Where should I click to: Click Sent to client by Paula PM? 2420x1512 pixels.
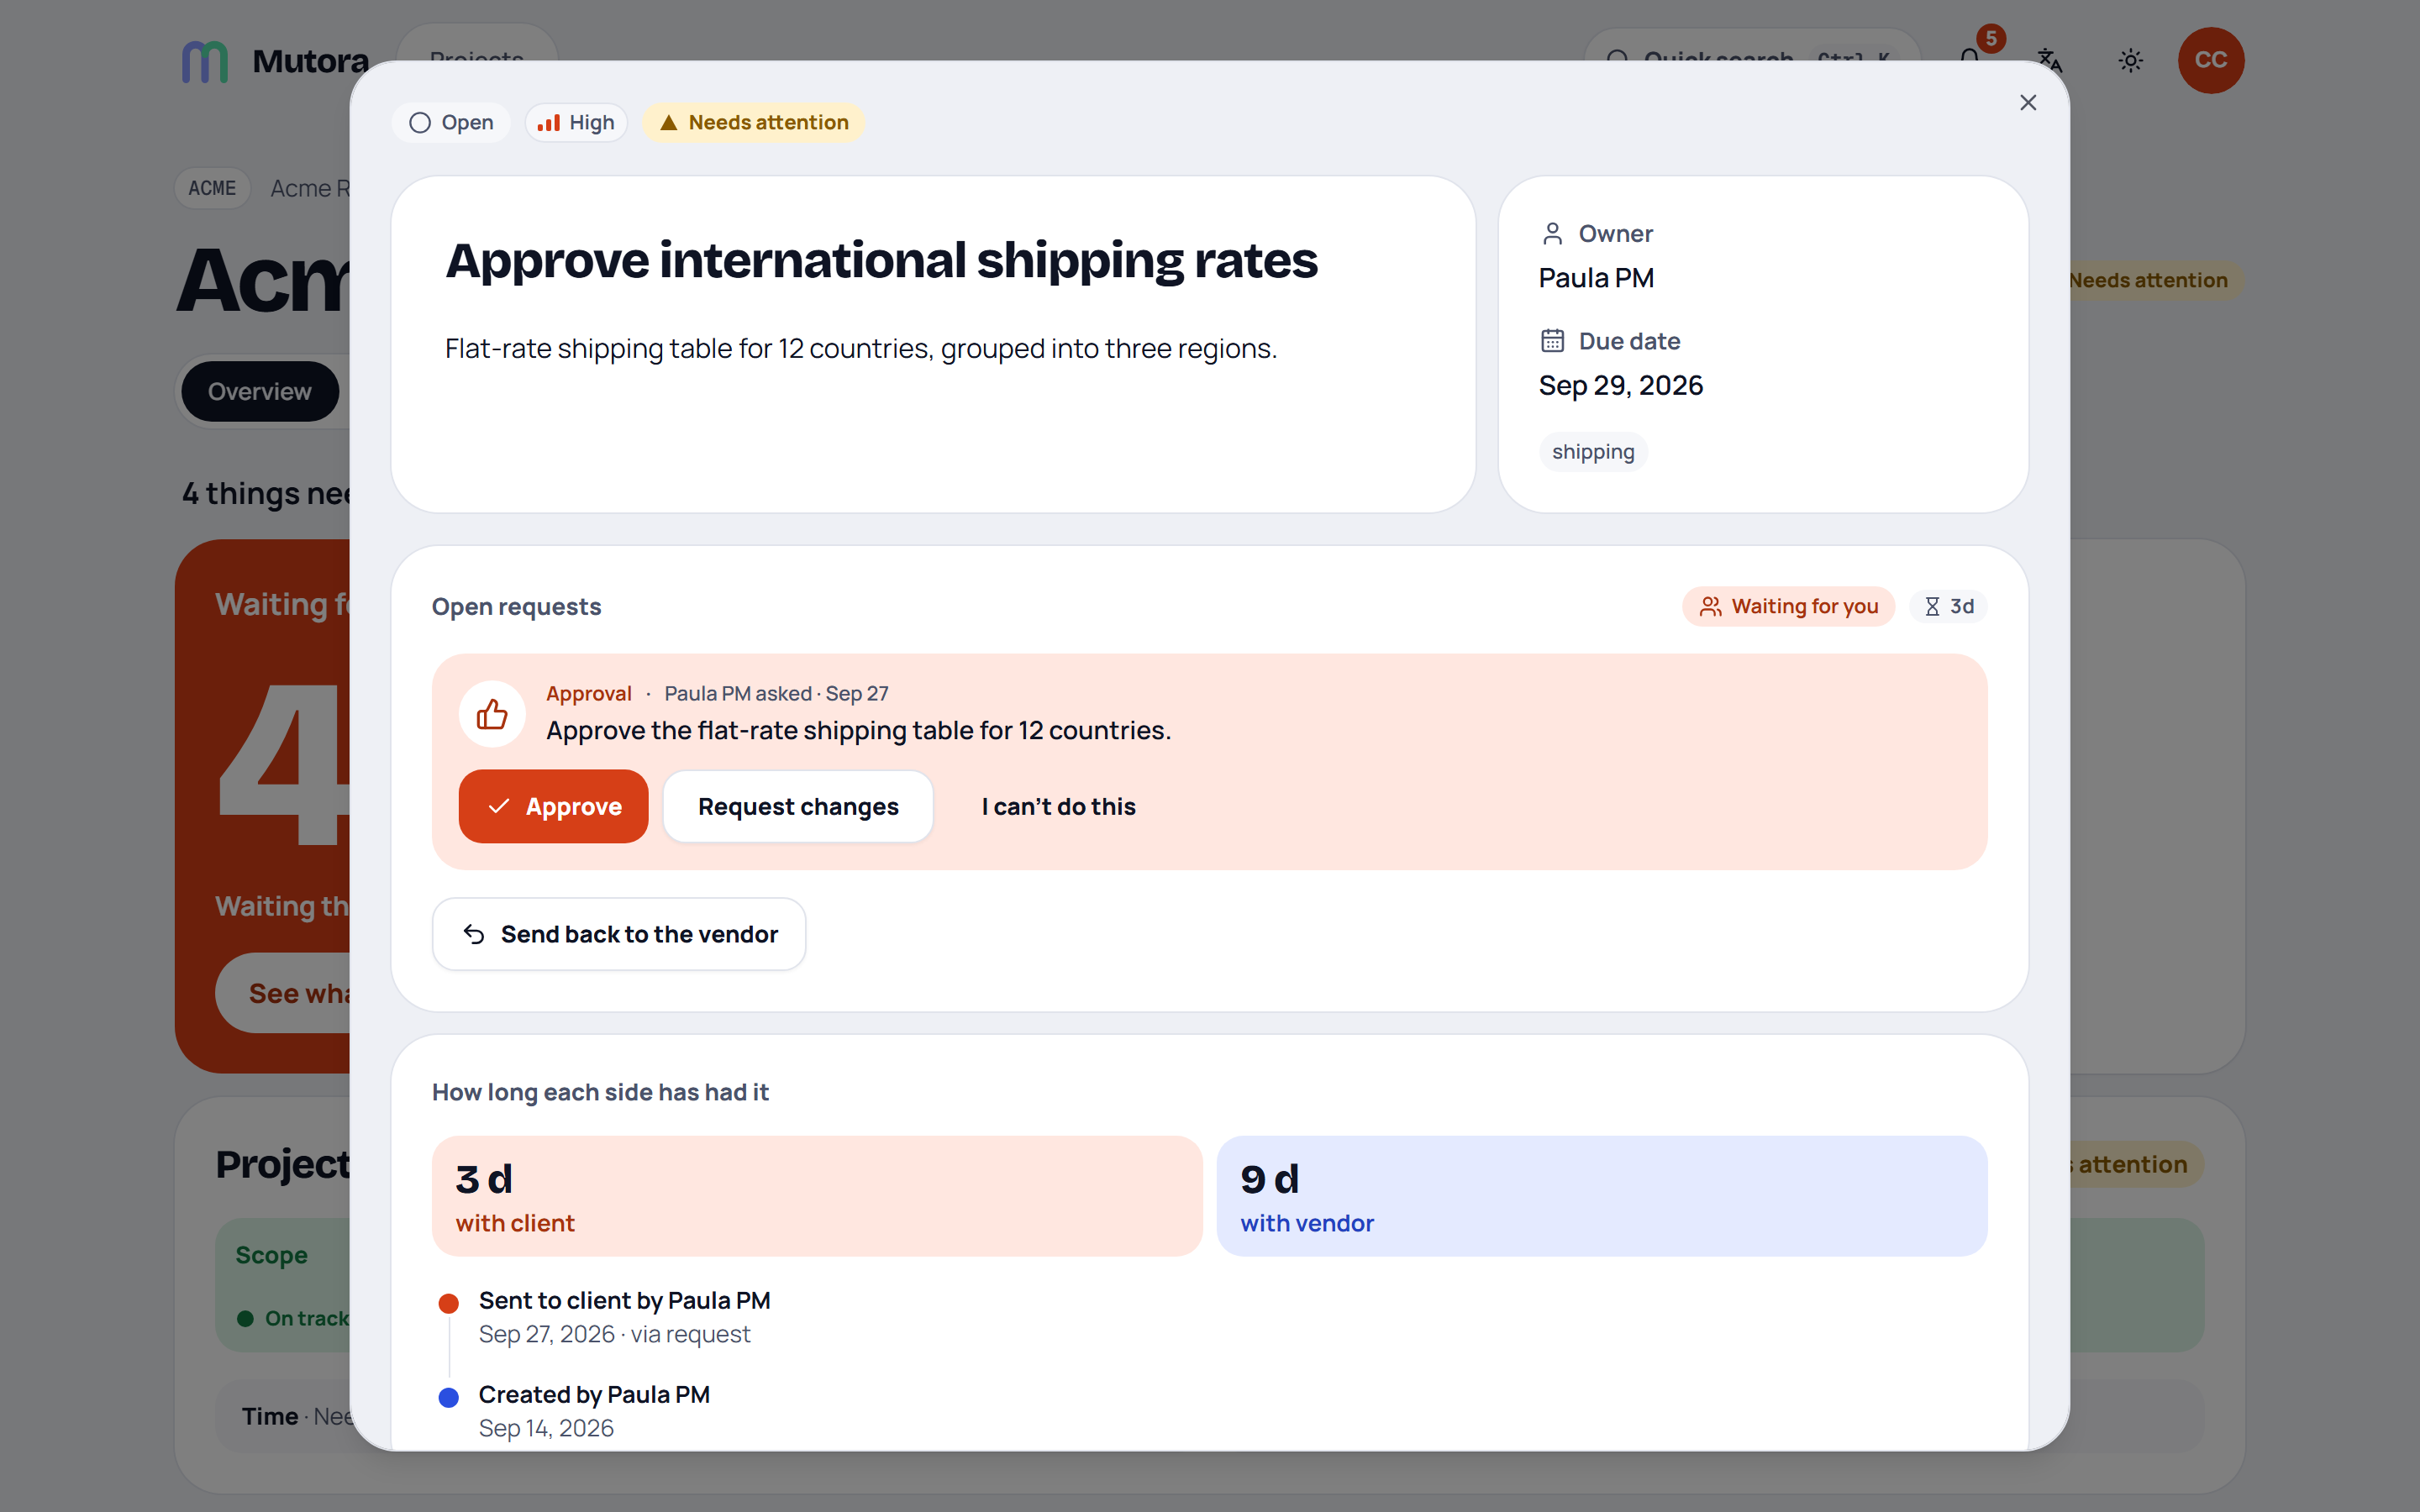coord(624,1300)
